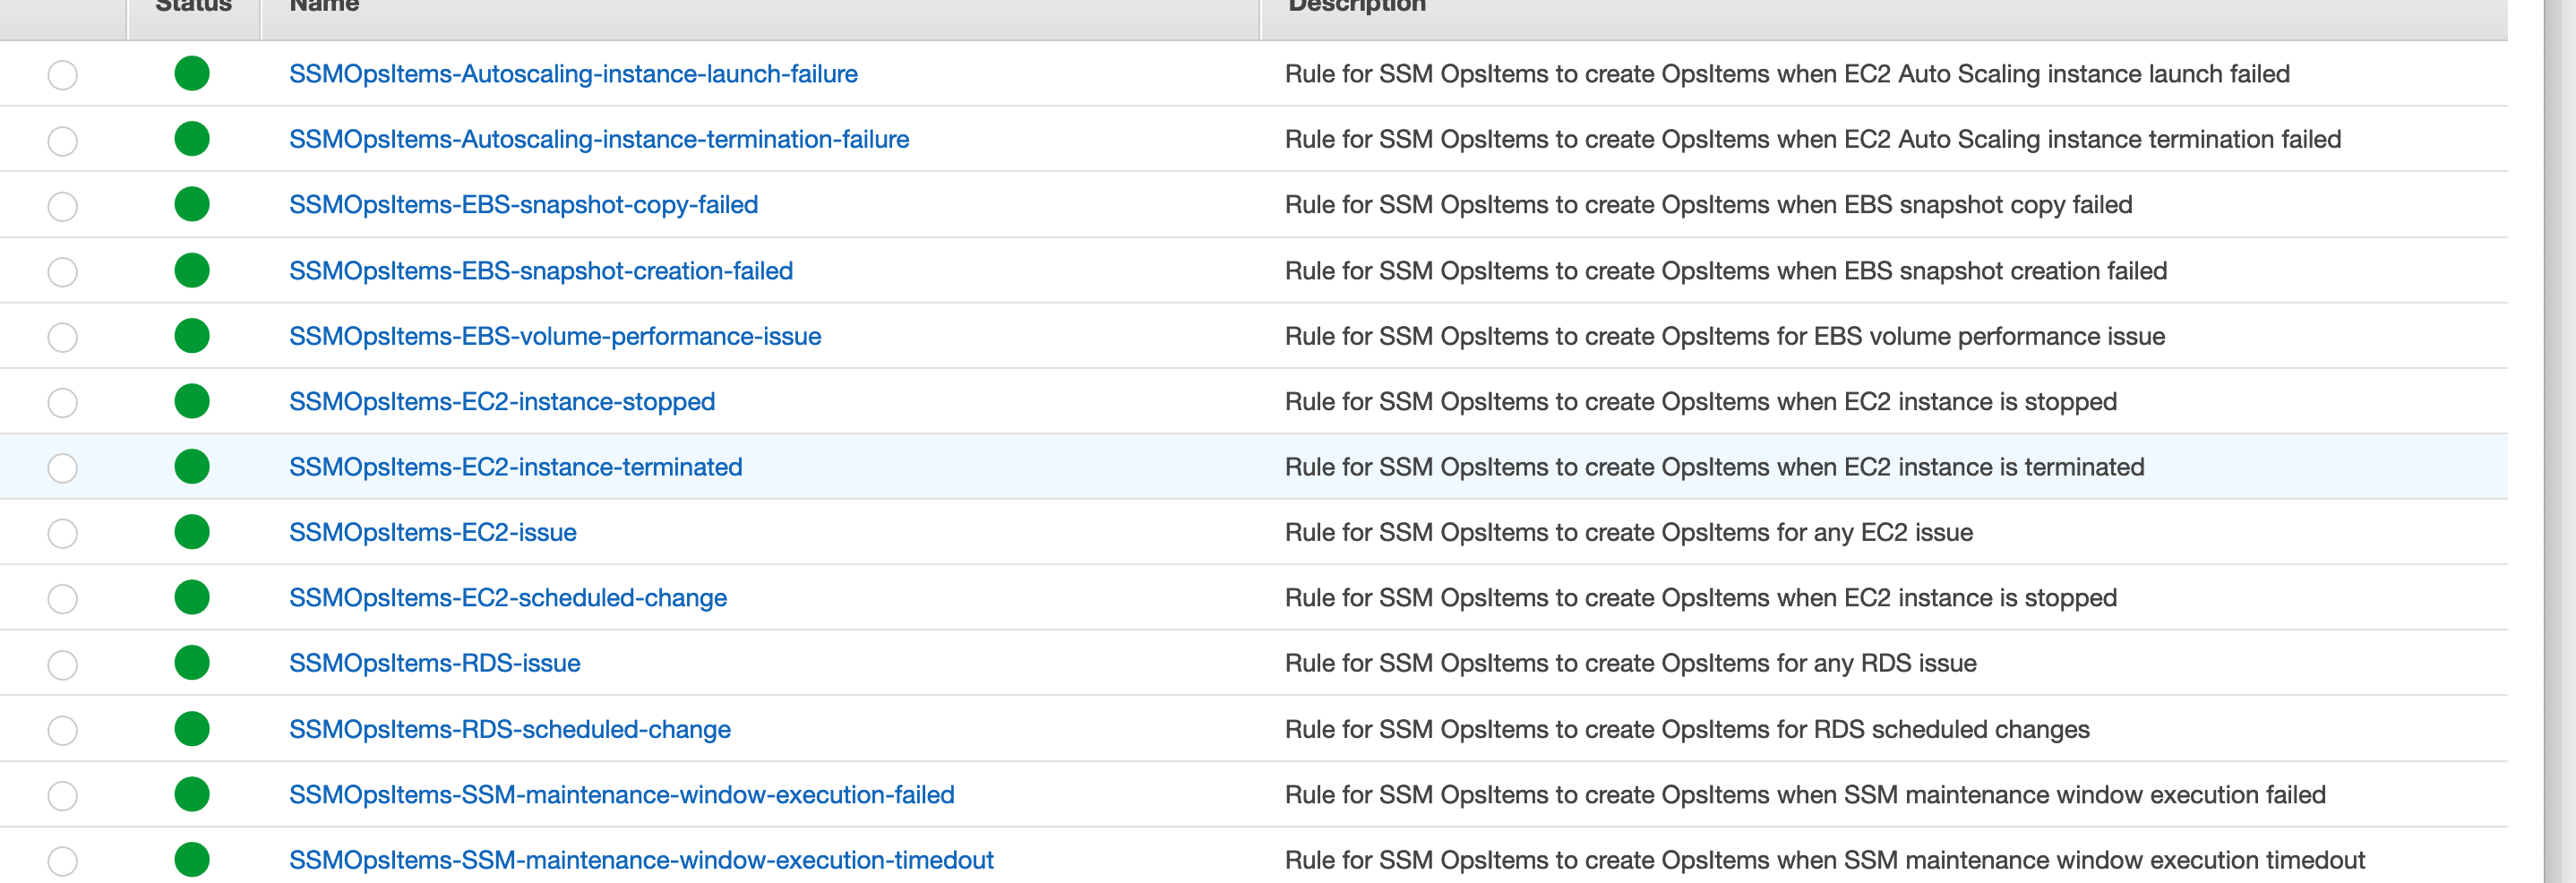The width and height of the screenshot is (2576, 883).
Task: Open SSMOpsItems-RDS-issue rule link
Action: coord(435,663)
